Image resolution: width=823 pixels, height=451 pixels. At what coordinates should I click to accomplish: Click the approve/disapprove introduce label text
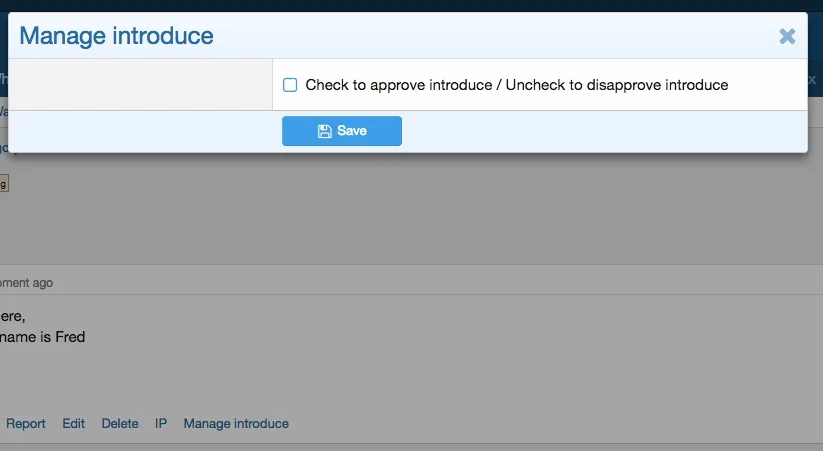pyautogui.click(x=516, y=85)
